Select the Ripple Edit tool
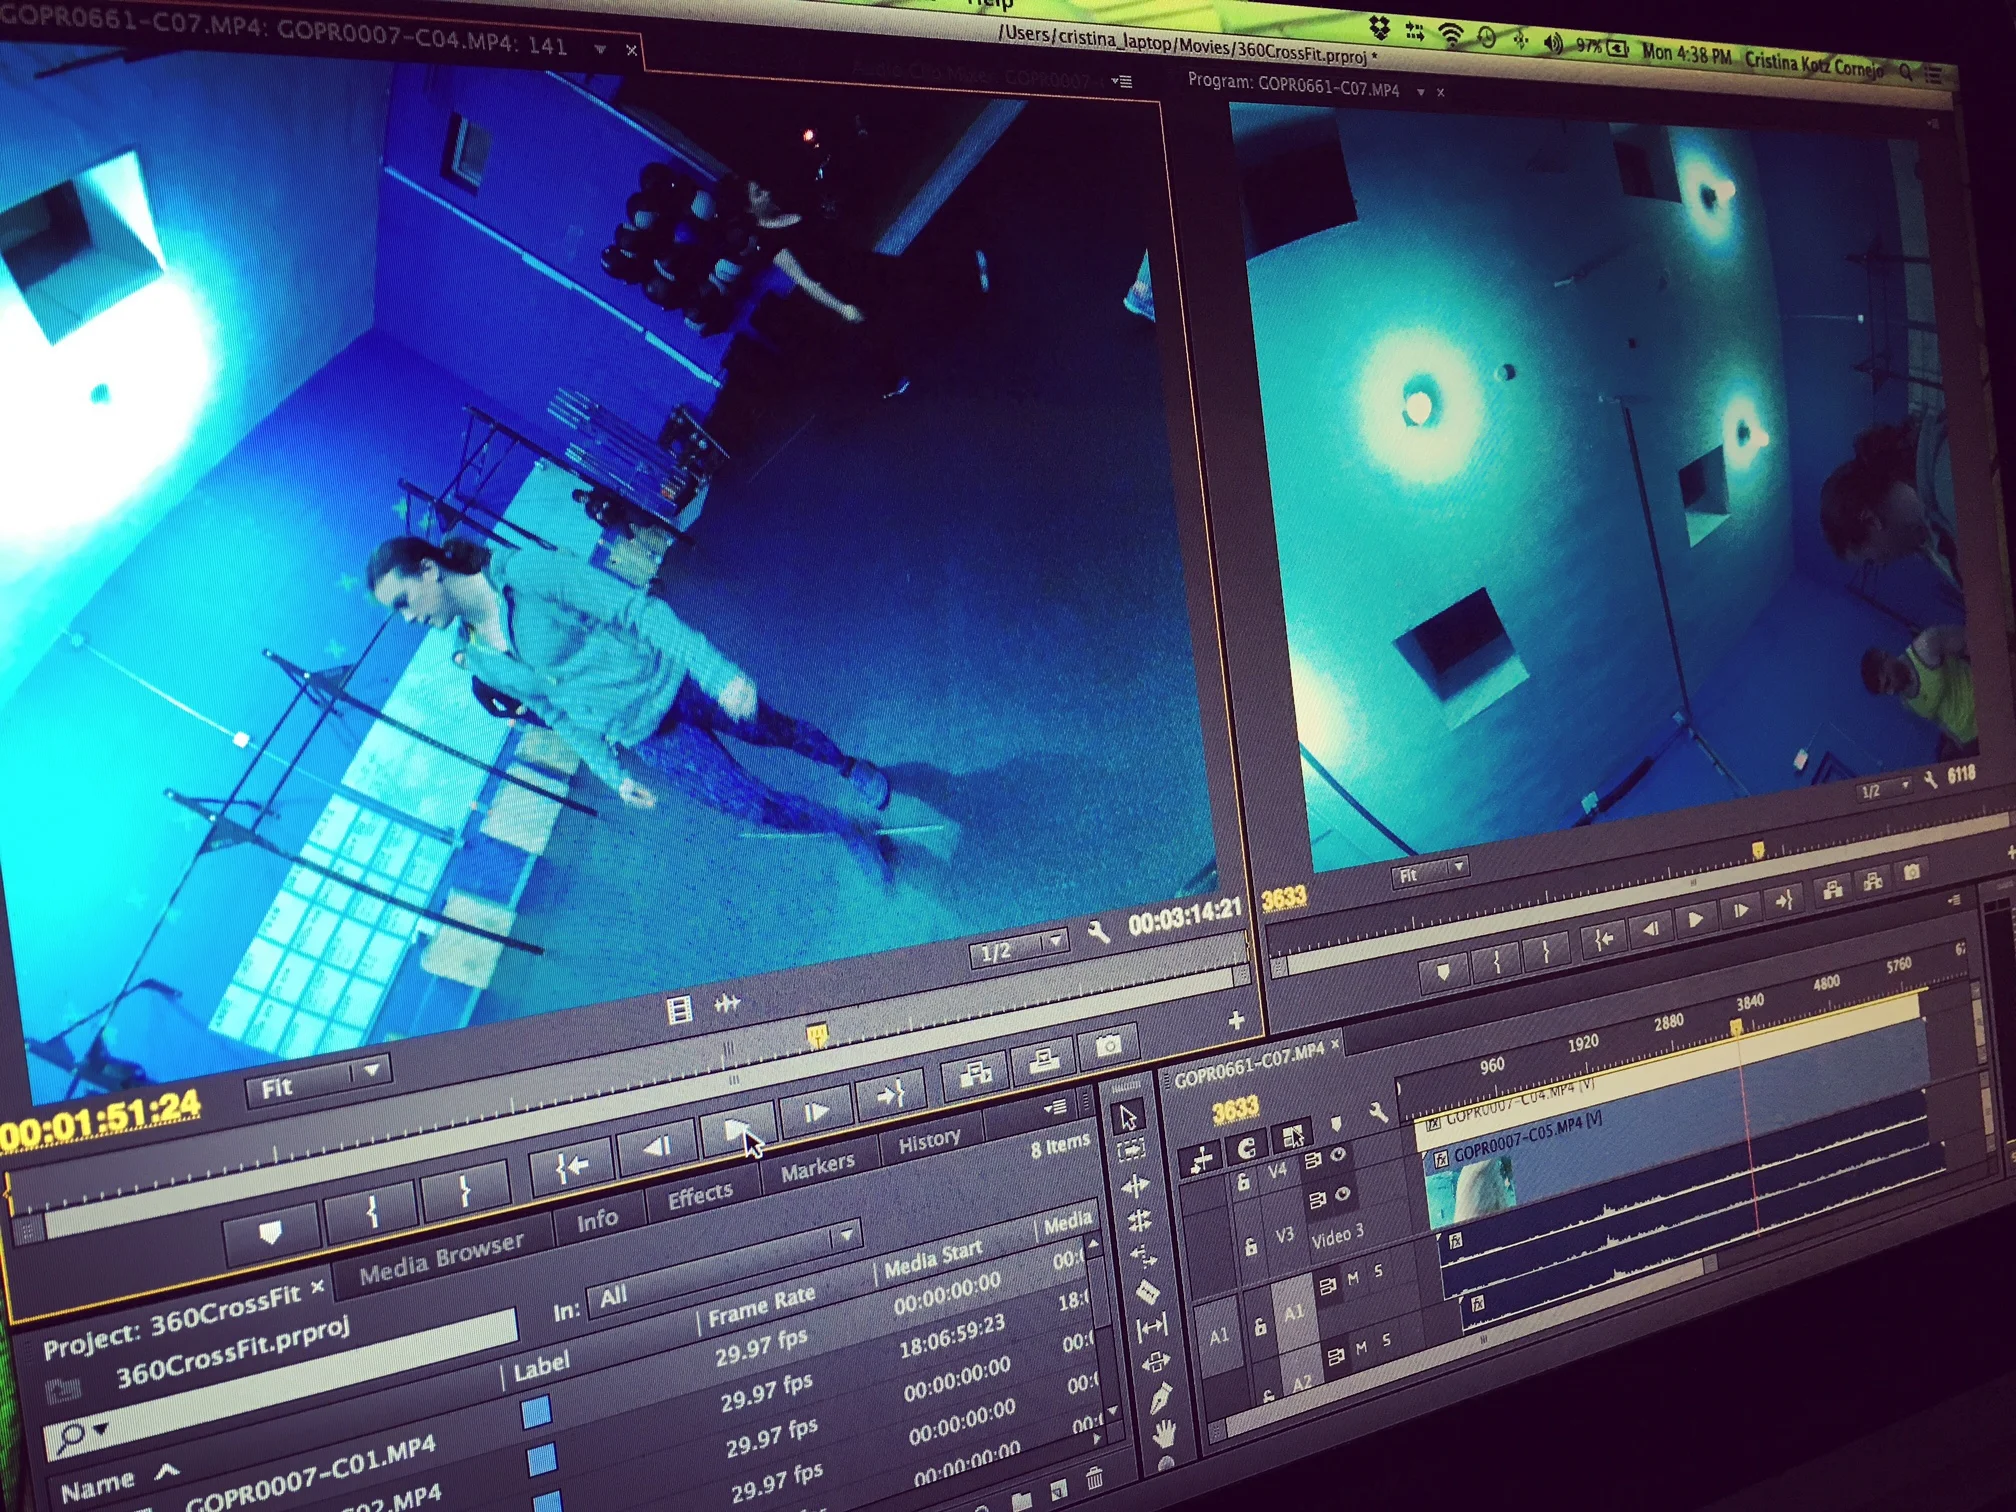The image size is (2016, 1512). 1134,1186
